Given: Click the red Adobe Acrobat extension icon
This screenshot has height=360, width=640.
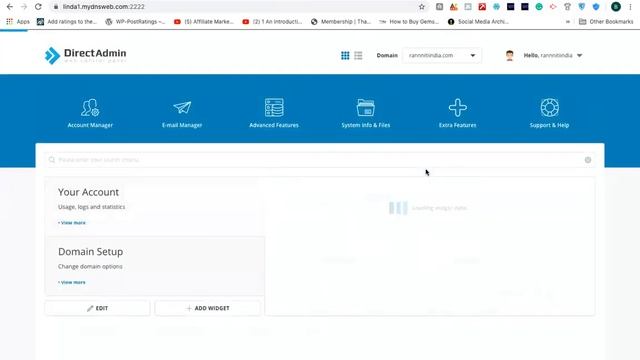Looking at the screenshot, I should (x=482, y=7).
